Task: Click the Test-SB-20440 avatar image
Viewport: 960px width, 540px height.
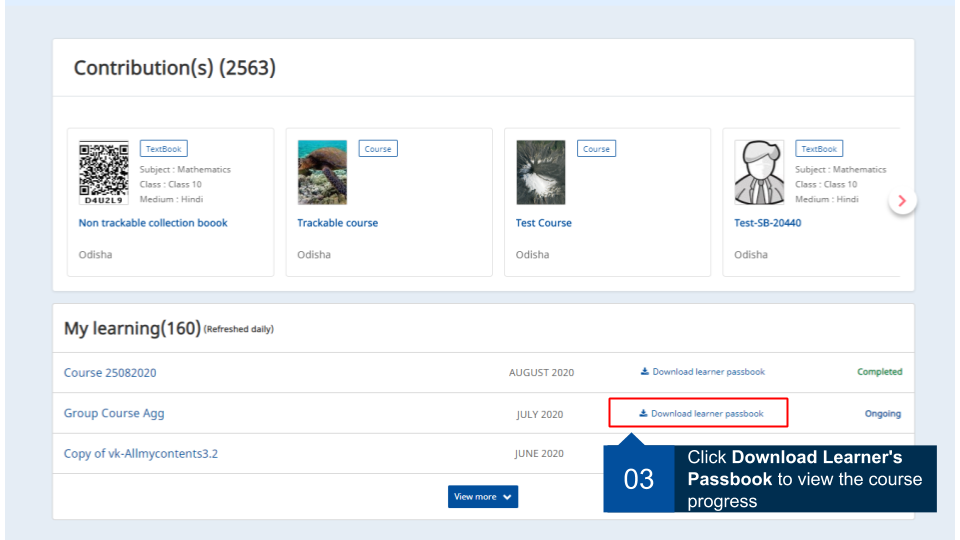Action: tap(759, 173)
